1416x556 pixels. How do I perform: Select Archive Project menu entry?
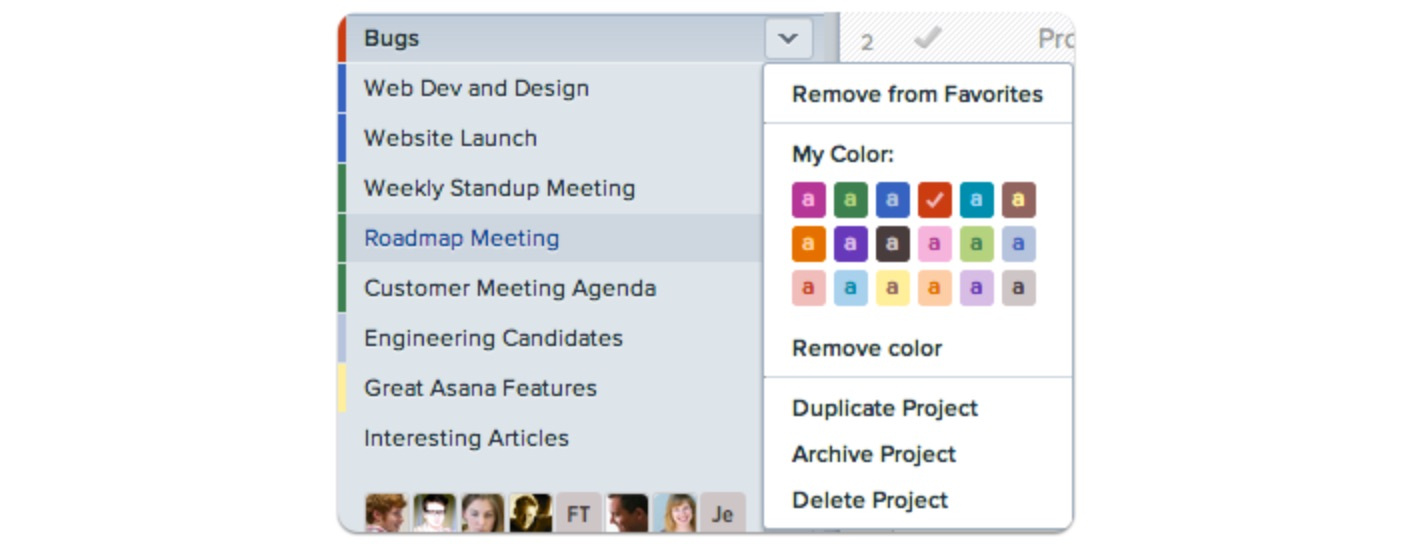(874, 455)
